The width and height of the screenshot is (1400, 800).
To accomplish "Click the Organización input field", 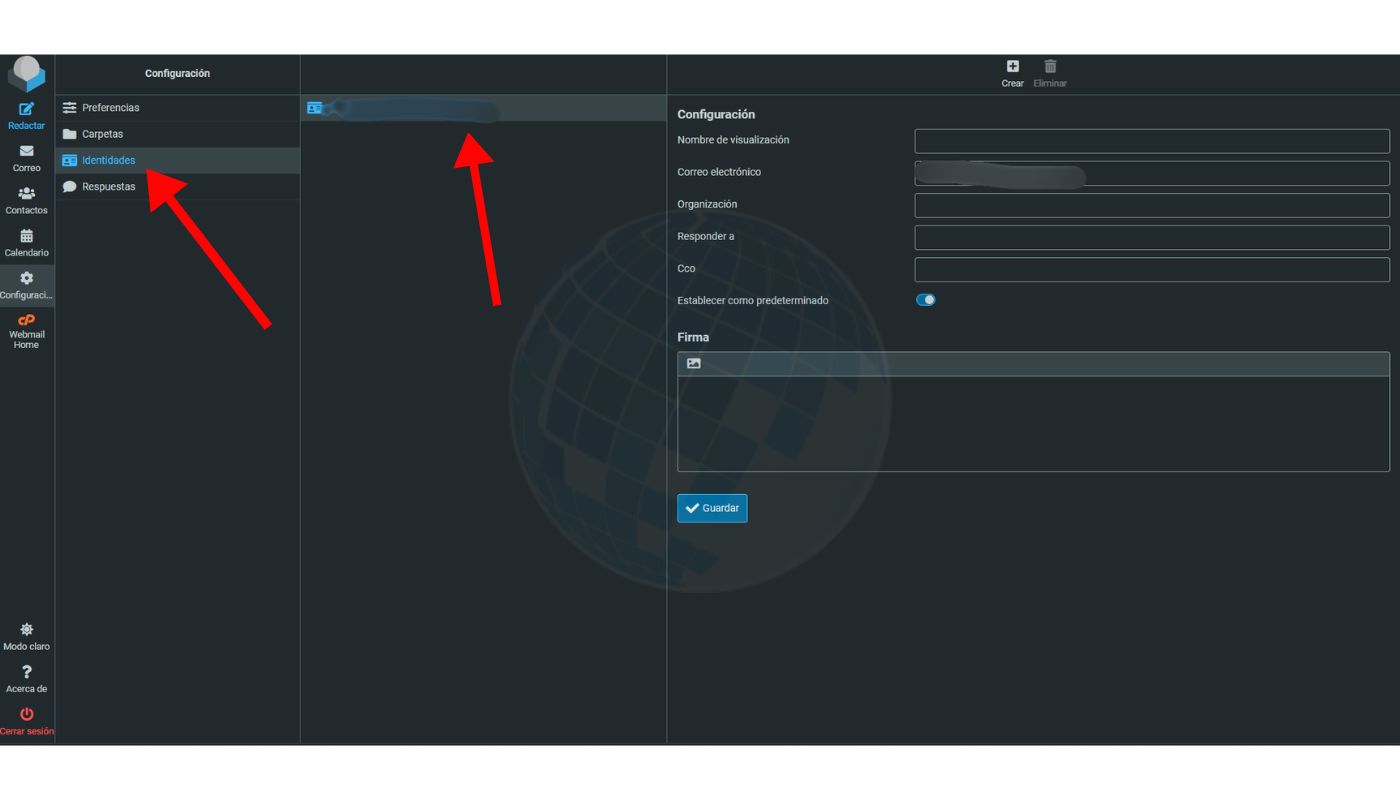I will pyautogui.click(x=1151, y=205).
